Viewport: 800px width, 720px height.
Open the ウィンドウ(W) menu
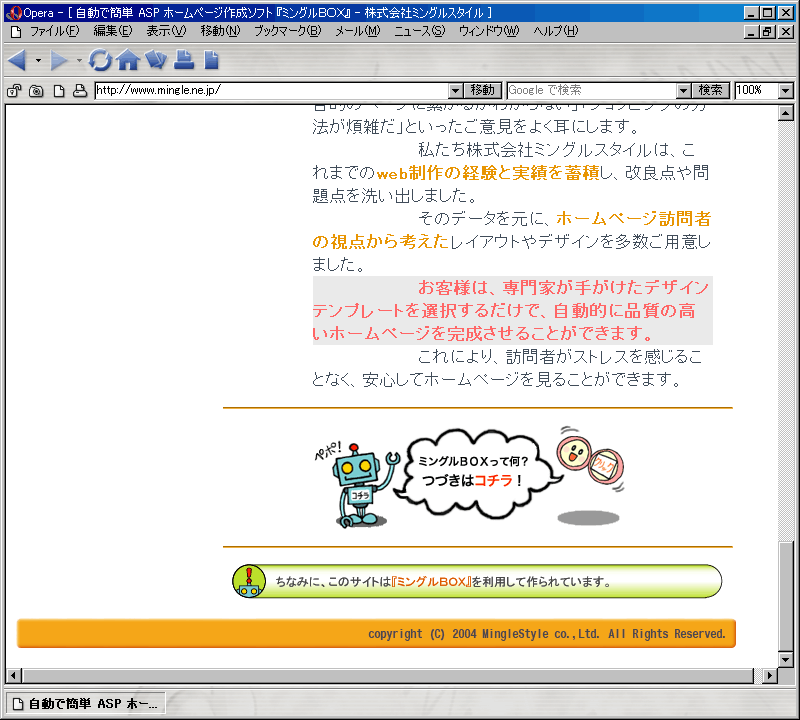[489, 31]
